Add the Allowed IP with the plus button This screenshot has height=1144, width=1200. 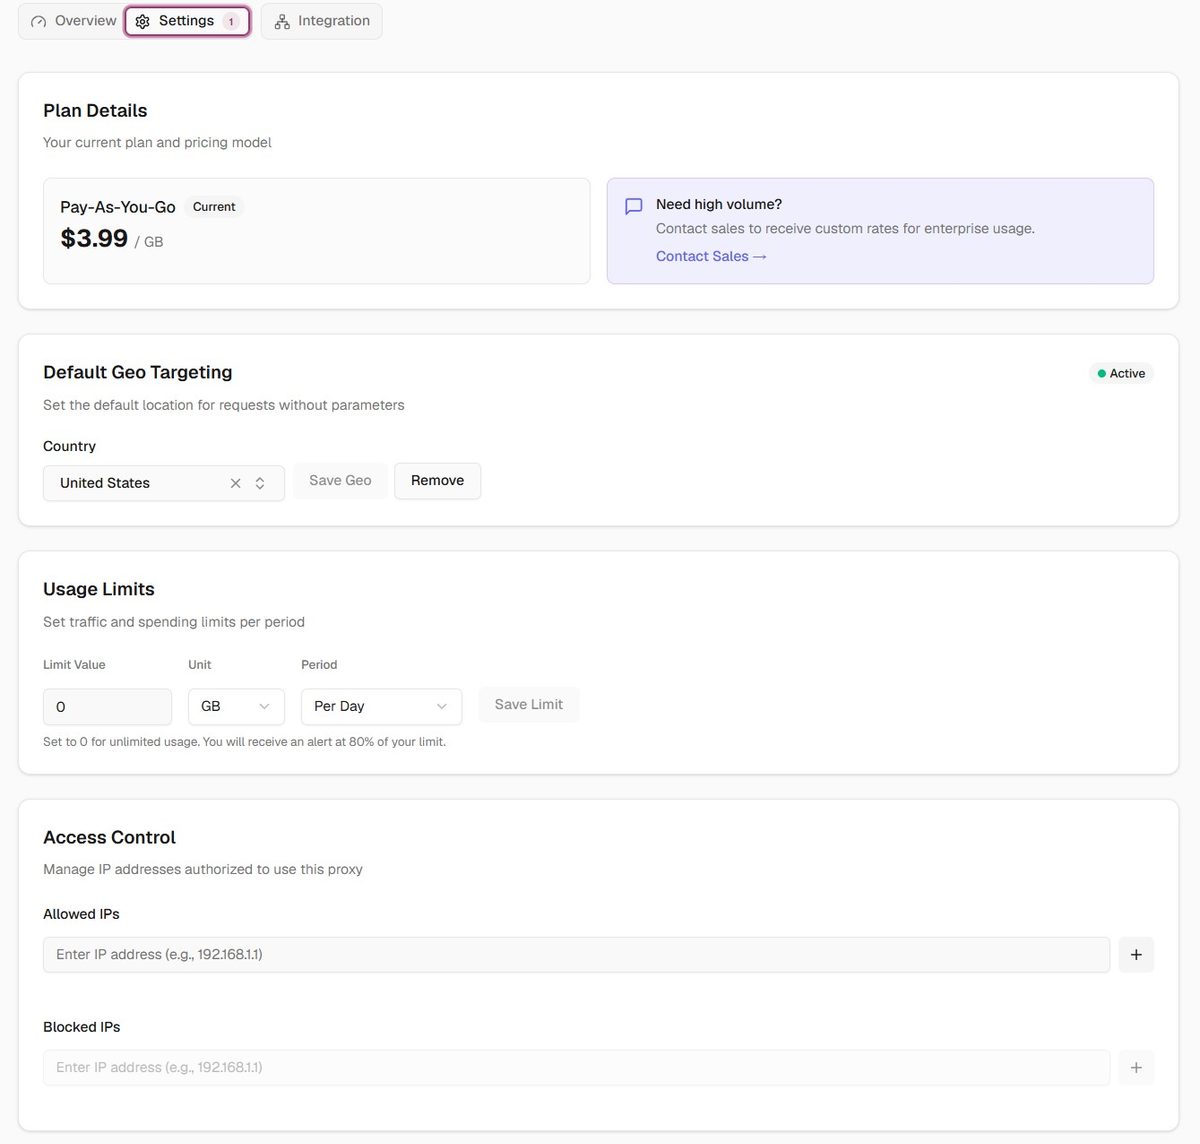[1136, 955]
